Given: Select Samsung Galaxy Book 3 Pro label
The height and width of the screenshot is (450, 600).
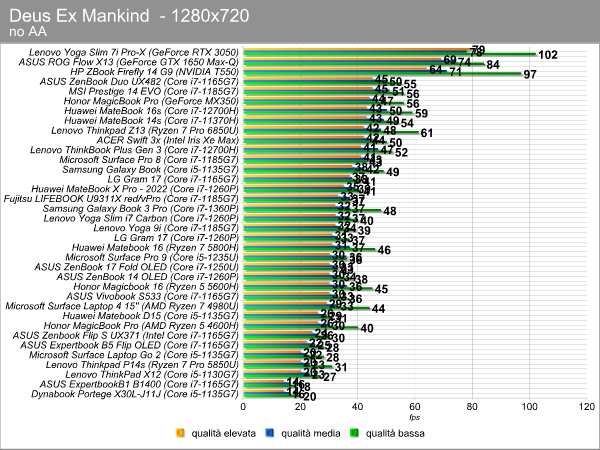Looking at the screenshot, I should (x=141, y=209).
